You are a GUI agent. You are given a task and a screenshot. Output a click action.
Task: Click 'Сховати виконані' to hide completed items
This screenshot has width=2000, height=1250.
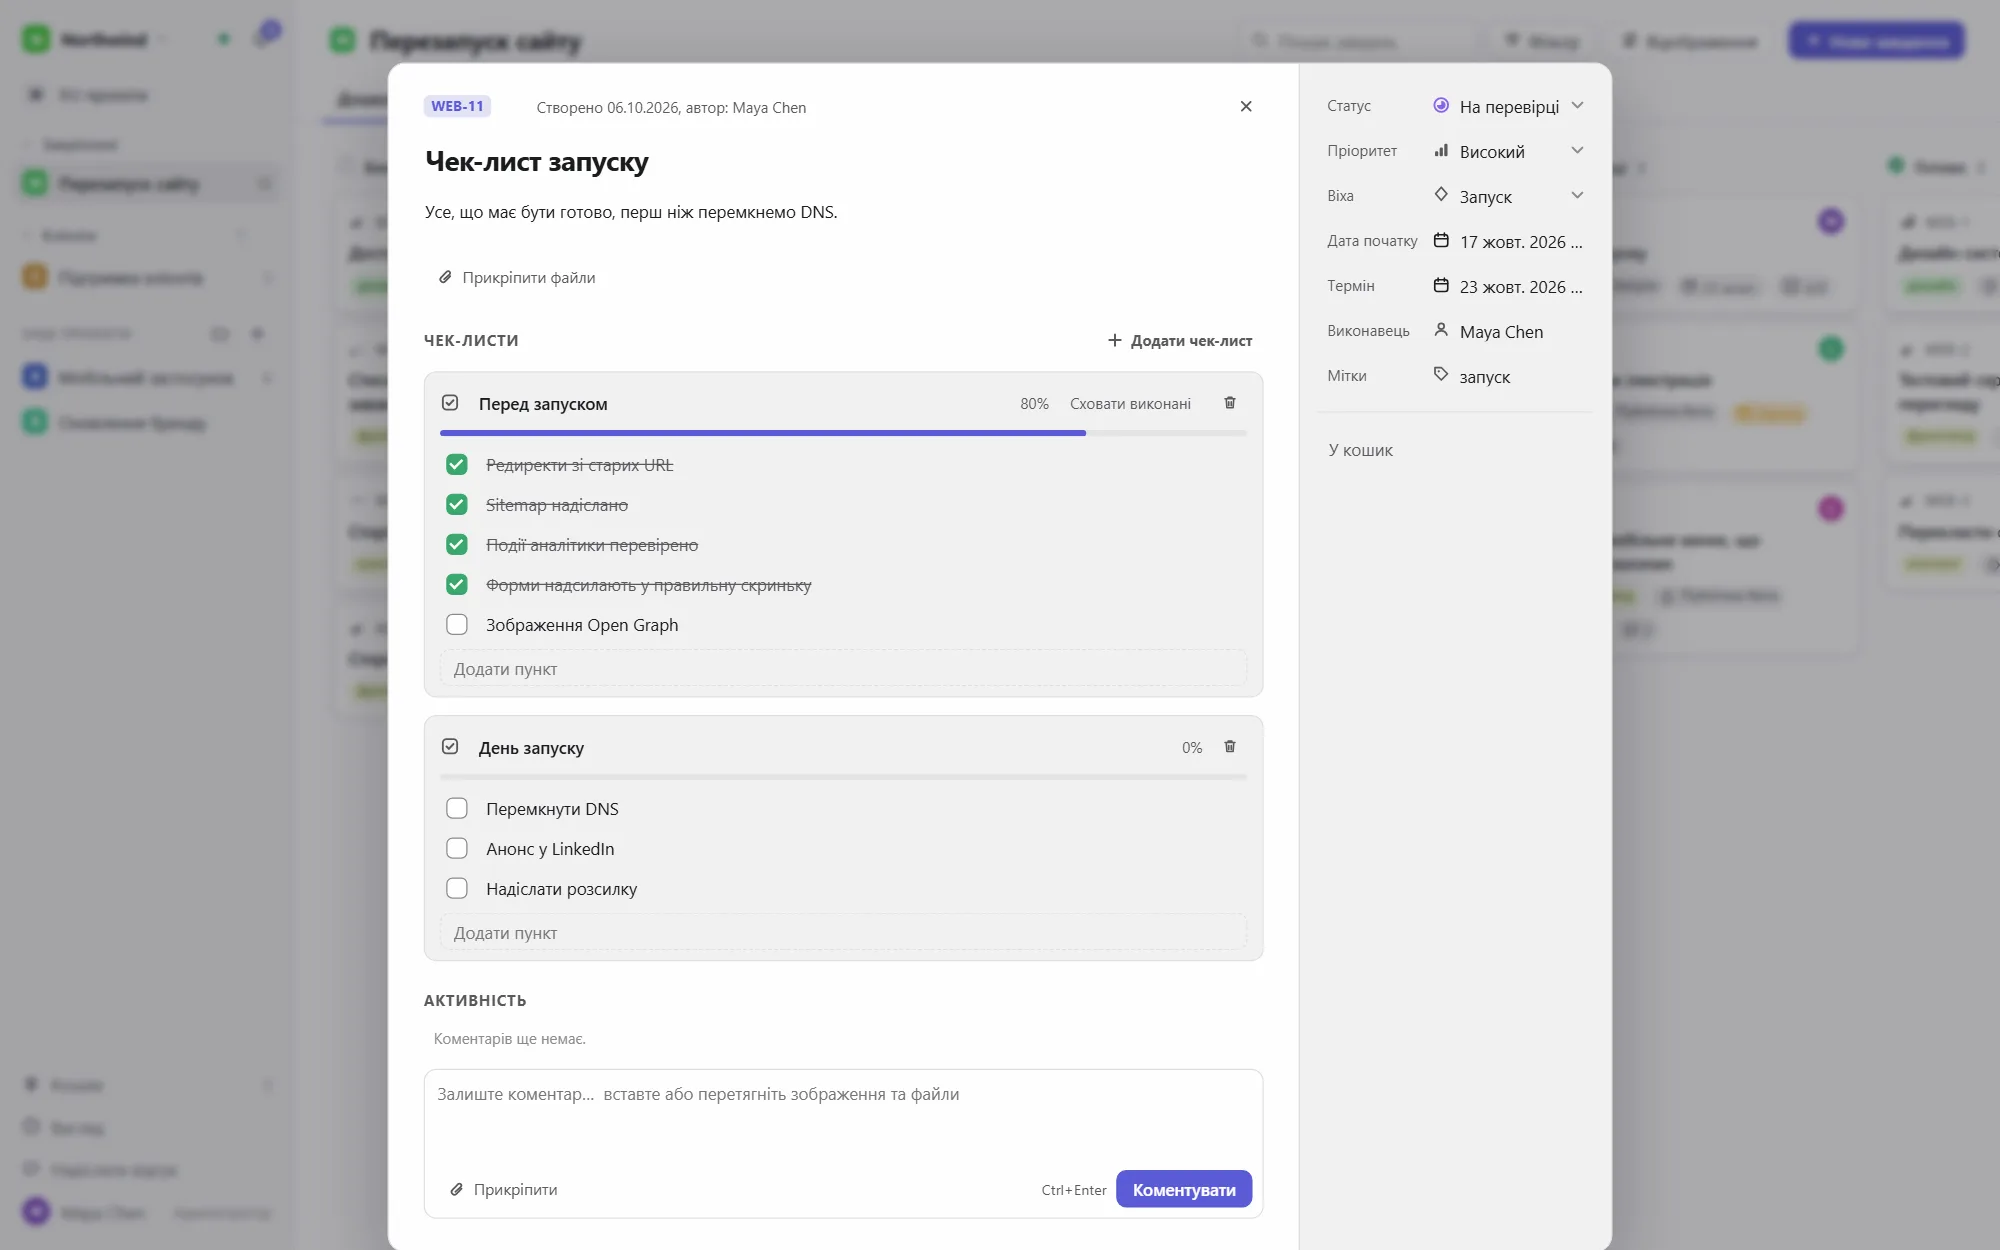[x=1130, y=404]
